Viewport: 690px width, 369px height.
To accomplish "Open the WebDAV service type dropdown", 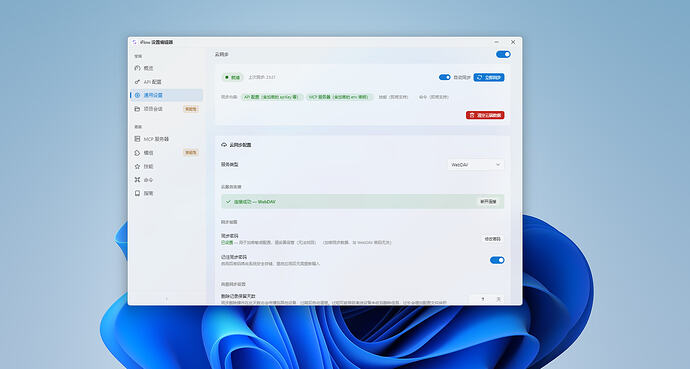I will point(476,164).
